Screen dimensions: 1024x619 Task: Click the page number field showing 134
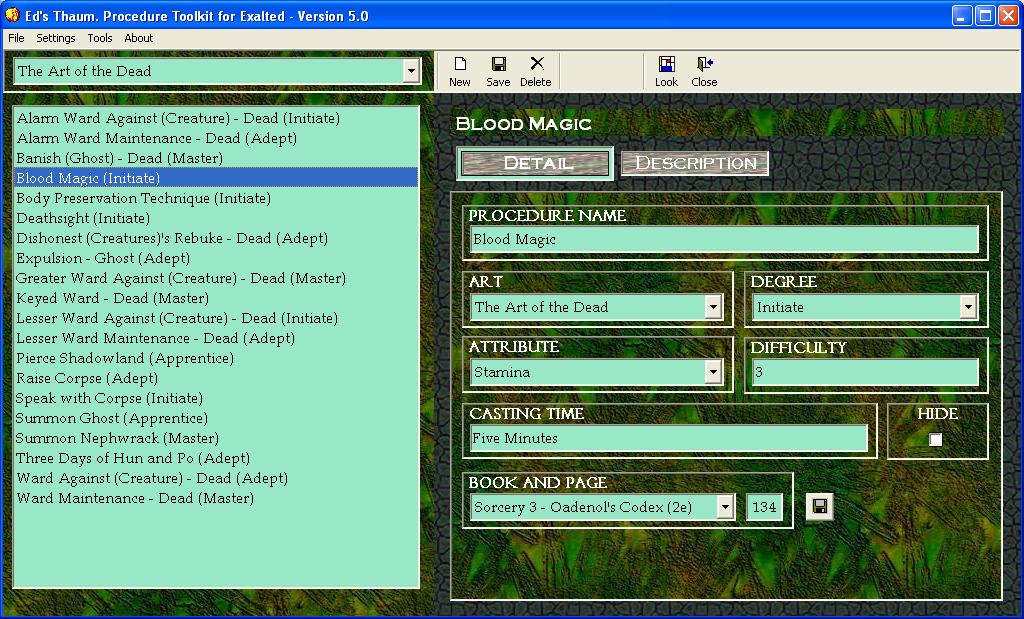764,507
